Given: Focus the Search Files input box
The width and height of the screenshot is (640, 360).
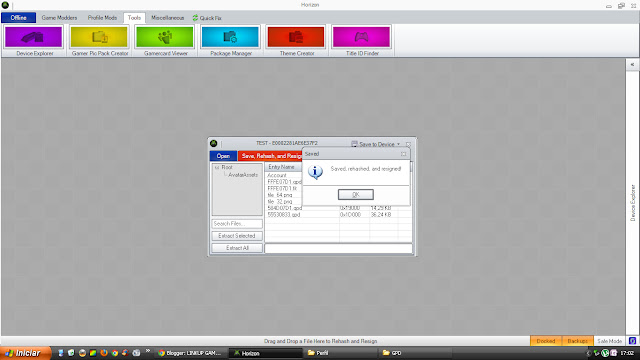Looking at the screenshot, I should click(237, 224).
